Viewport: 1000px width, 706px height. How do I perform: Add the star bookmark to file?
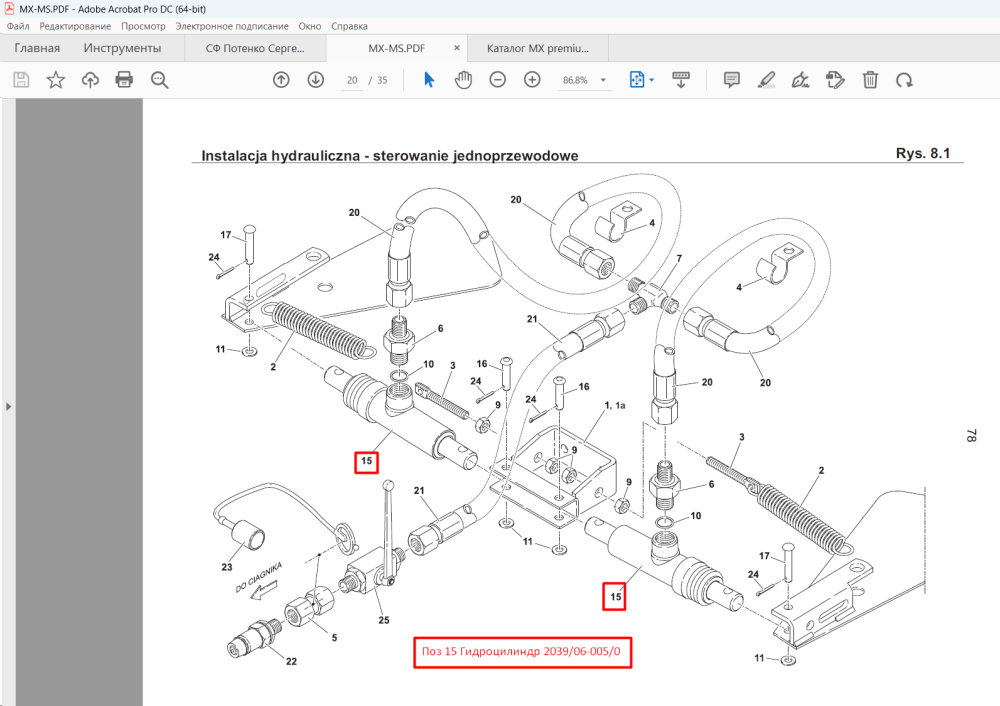point(55,80)
